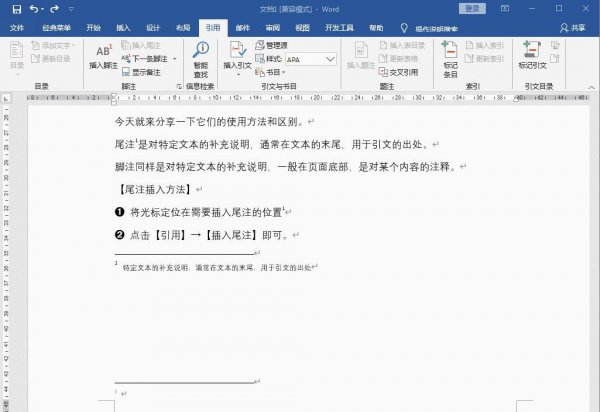Open Quick Access Toolbar customize arrow
600x412 pixels.
pyautogui.click(x=71, y=9)
